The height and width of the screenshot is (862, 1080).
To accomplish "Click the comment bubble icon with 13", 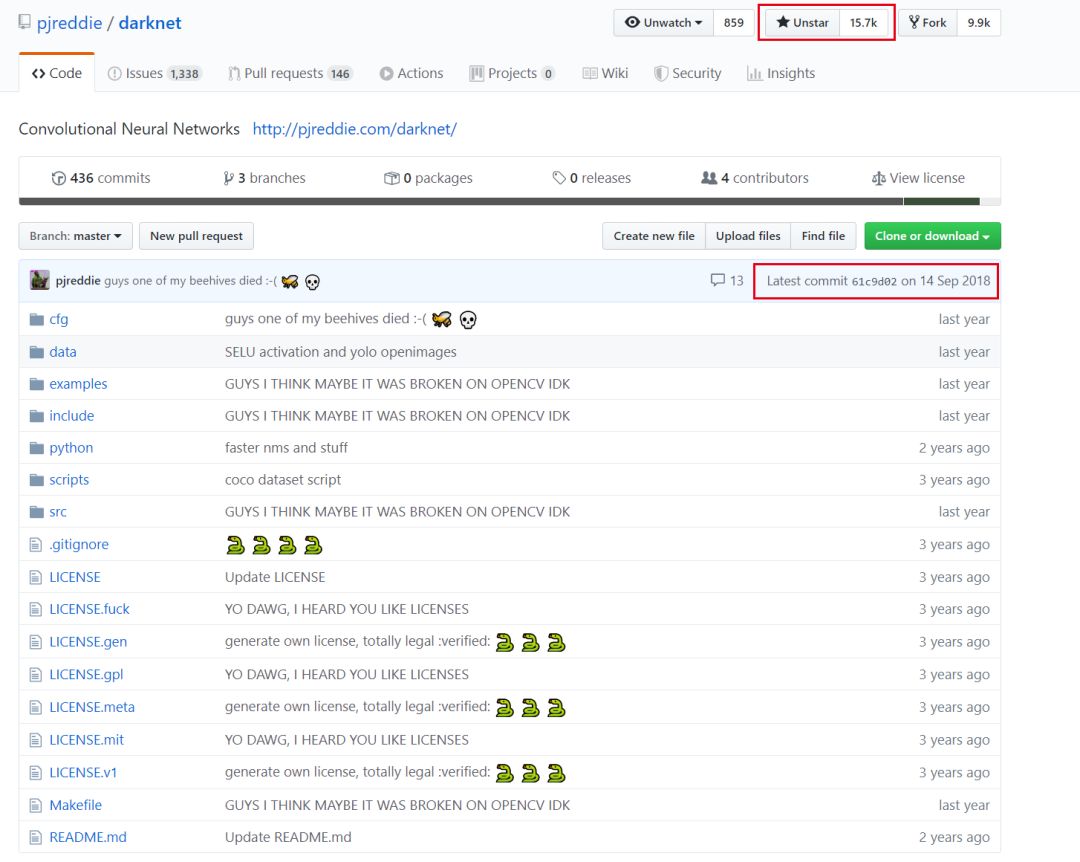I will [717, 281].
